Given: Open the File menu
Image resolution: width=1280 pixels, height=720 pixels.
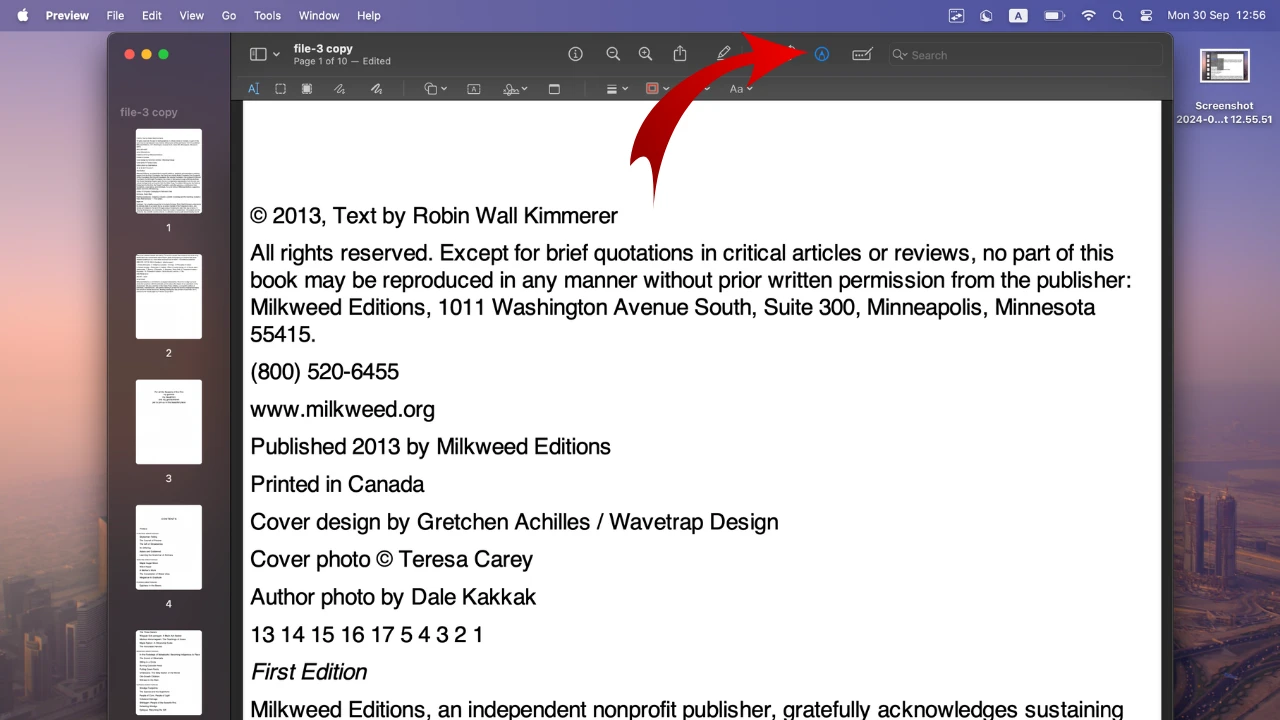Looking at the screenshot, I should [x=115, y=15].
